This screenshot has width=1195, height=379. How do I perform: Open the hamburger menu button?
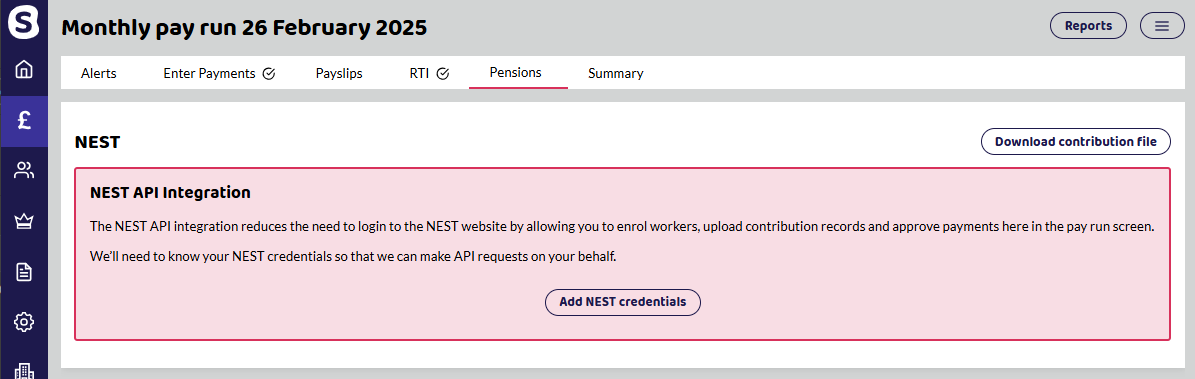tap(1161, 26)
